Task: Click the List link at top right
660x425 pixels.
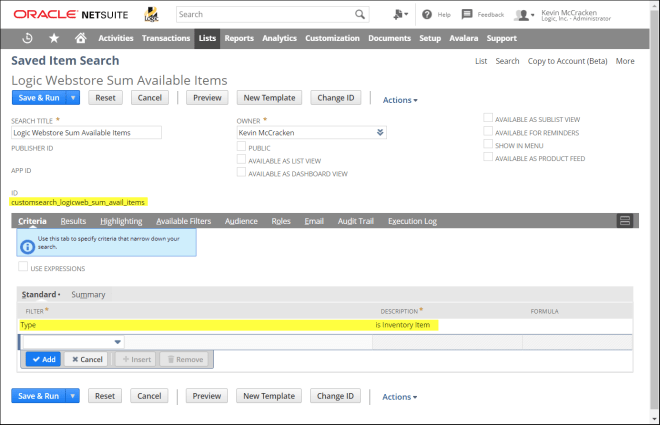Action: pos(481,61)
